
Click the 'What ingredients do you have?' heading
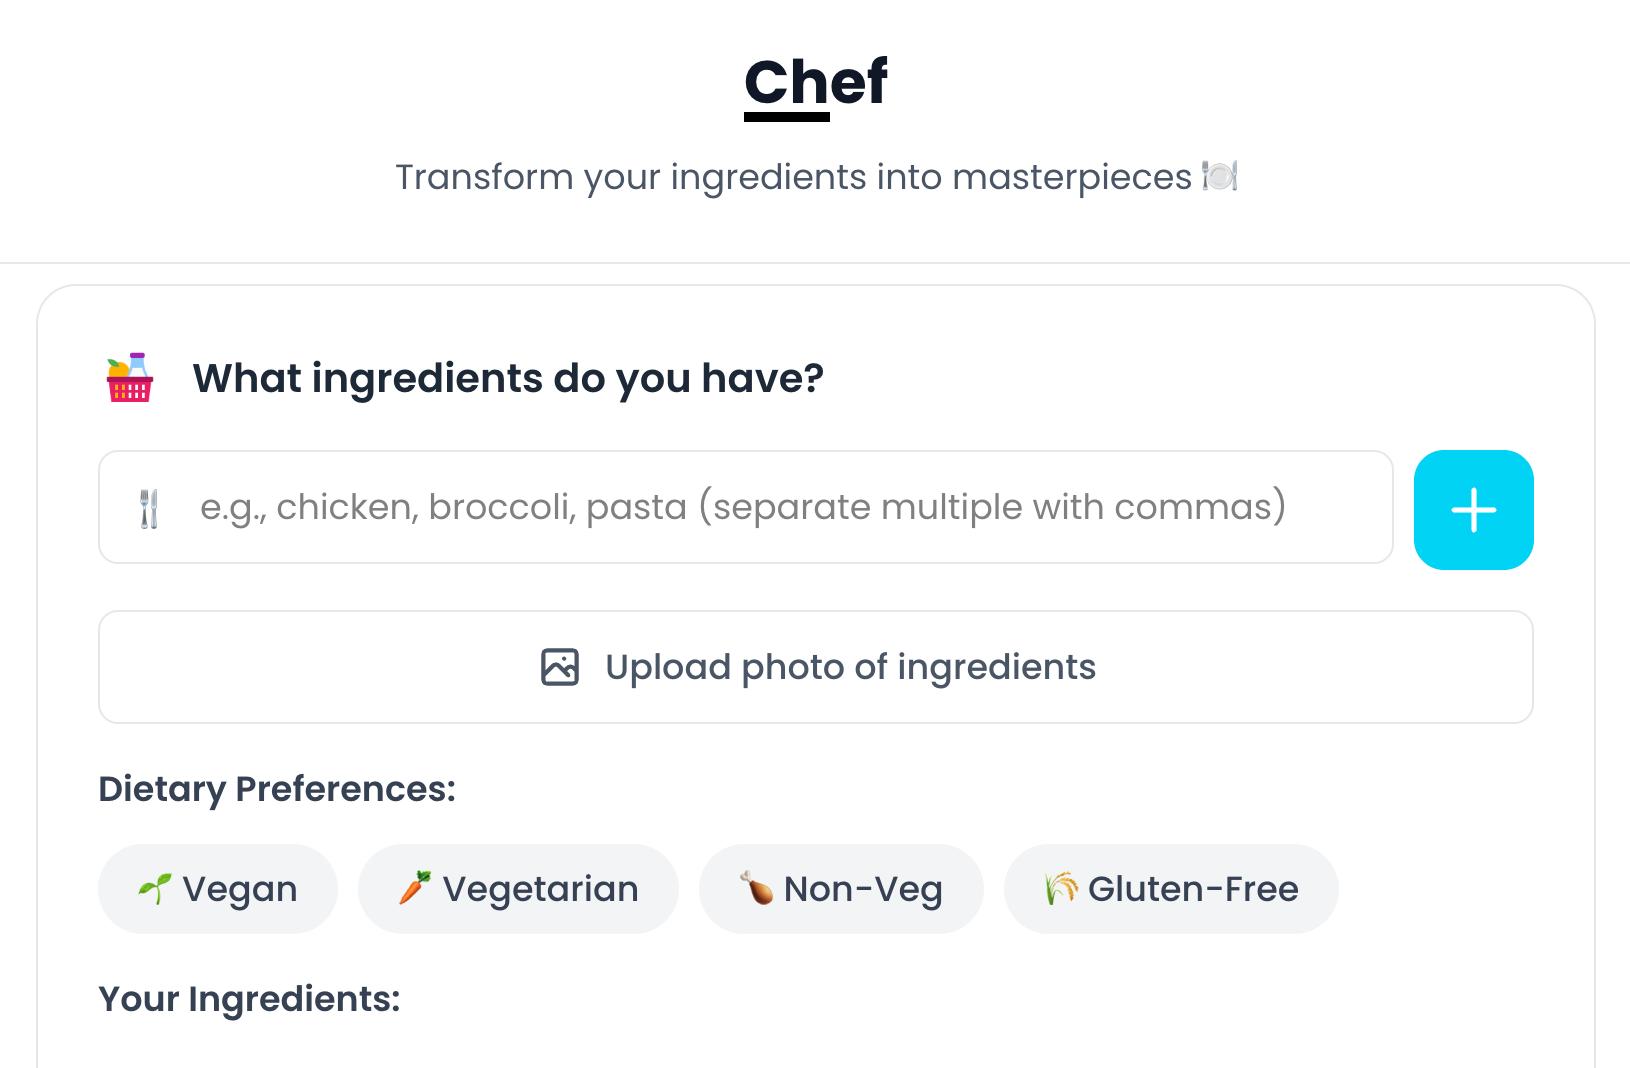[x=508, y=378]
